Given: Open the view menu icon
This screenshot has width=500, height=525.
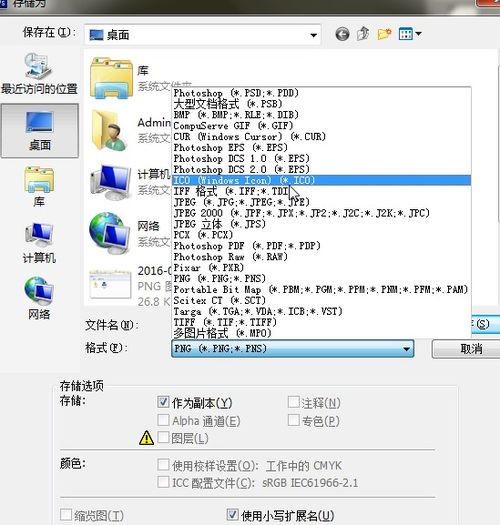Looking at the screenshot, I should (410, 34).
